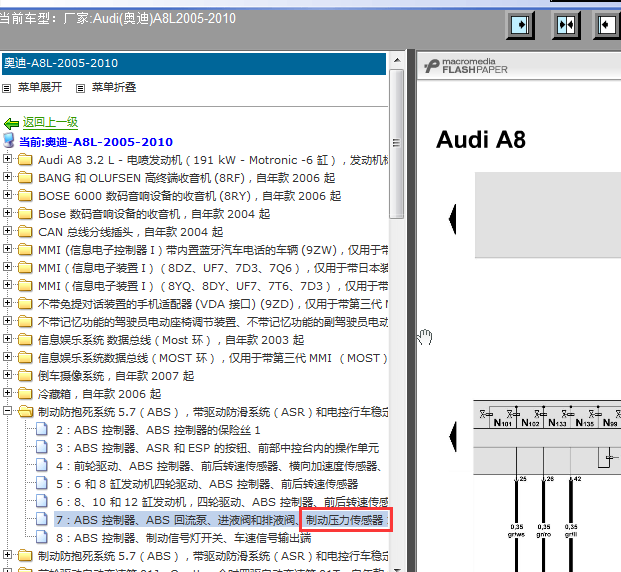Click page icon of item 5: 6 和 8 缸
Screen dimensions: 621x572
42,483
